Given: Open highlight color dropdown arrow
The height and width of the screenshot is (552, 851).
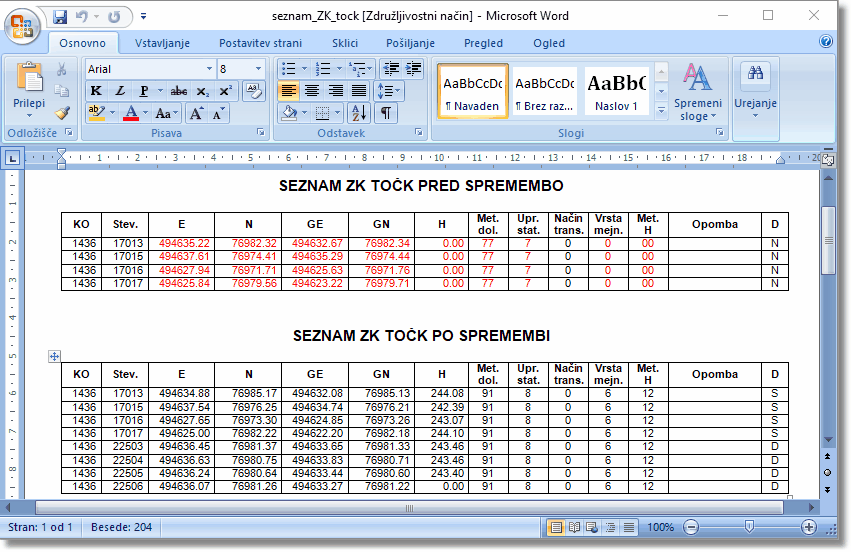Looking at the screenshot, I should (112, 113).
